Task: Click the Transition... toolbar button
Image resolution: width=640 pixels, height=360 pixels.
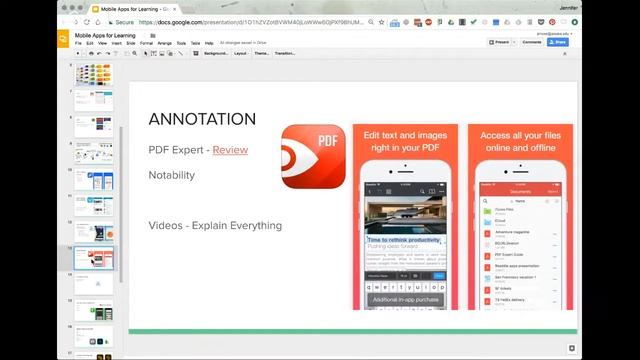Action: pyautogui.click(x=285, y=53)
